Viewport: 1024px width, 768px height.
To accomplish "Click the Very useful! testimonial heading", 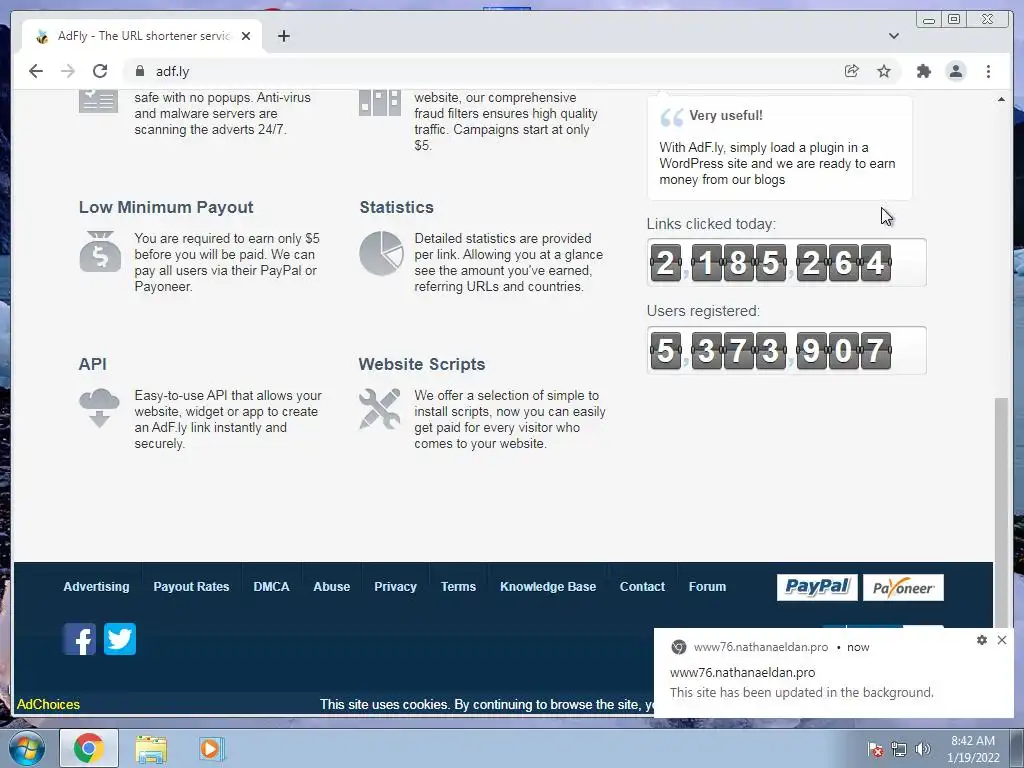I will point(726,116).
